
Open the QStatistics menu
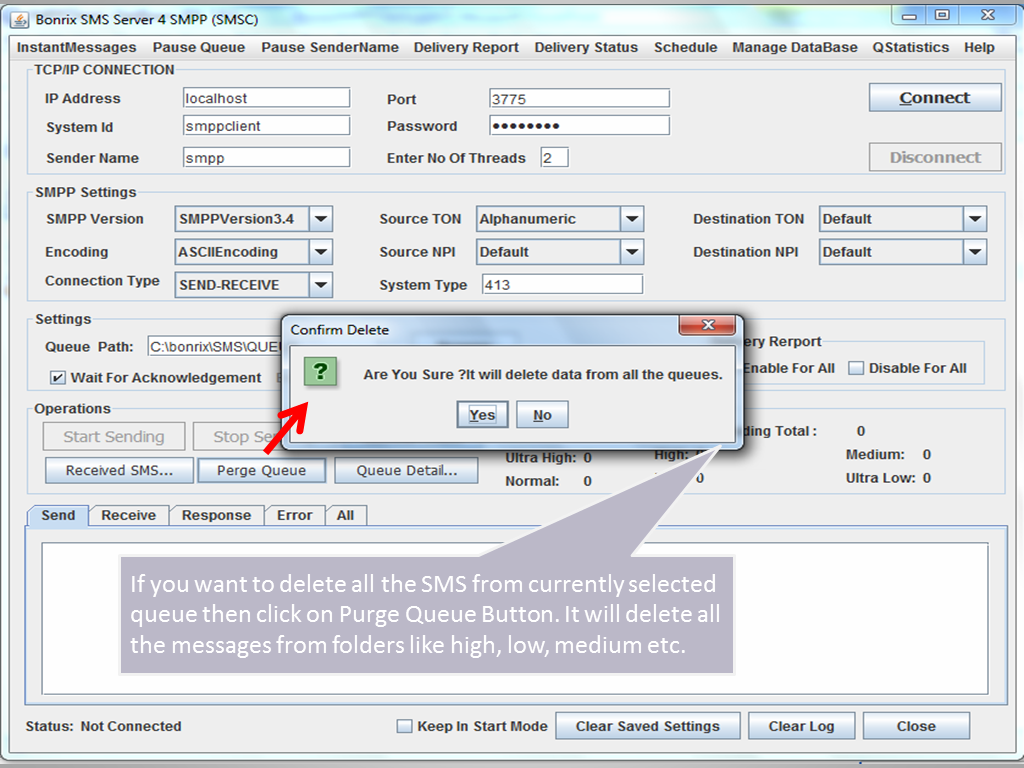click(x=910, y=47)
